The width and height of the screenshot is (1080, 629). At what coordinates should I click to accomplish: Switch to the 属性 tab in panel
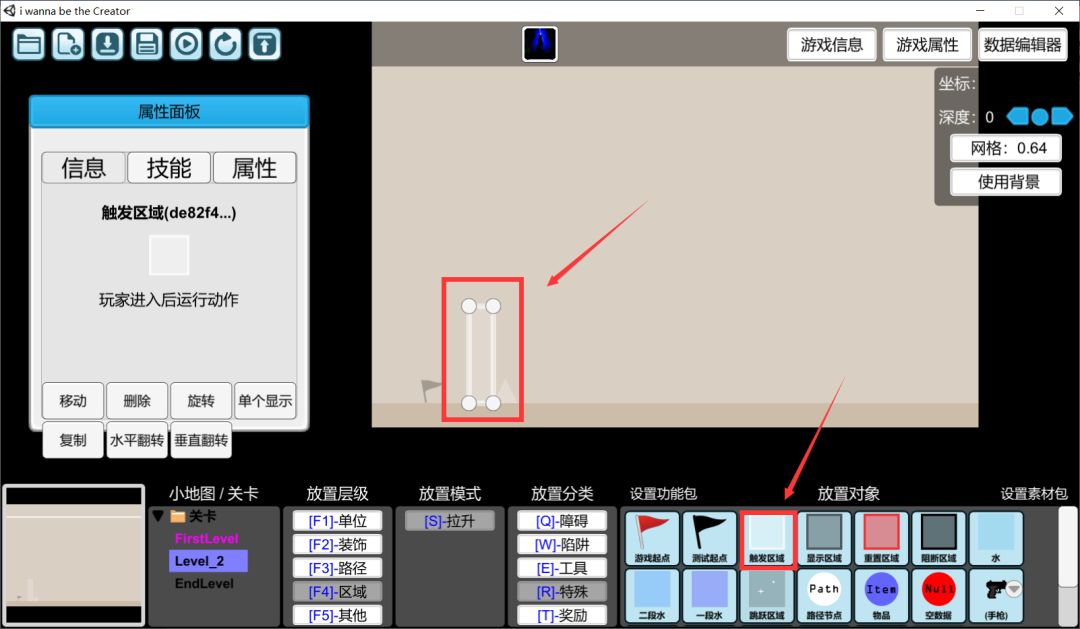pyautogui.click(x=254, y=168)
